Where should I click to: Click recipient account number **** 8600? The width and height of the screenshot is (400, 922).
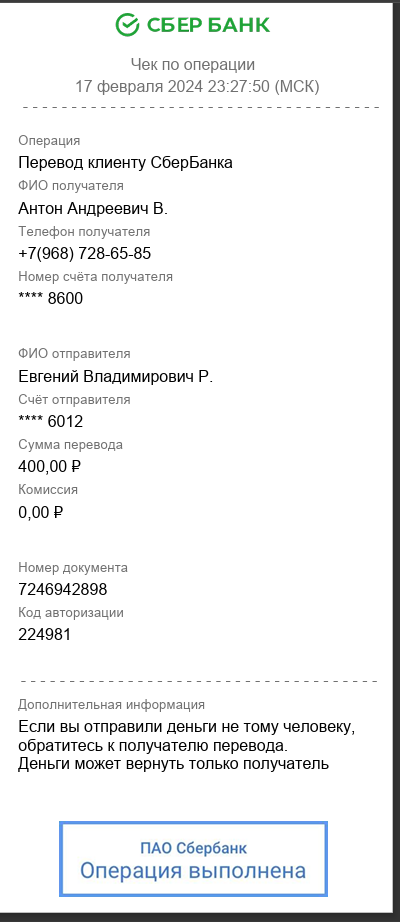coord(51,299)
